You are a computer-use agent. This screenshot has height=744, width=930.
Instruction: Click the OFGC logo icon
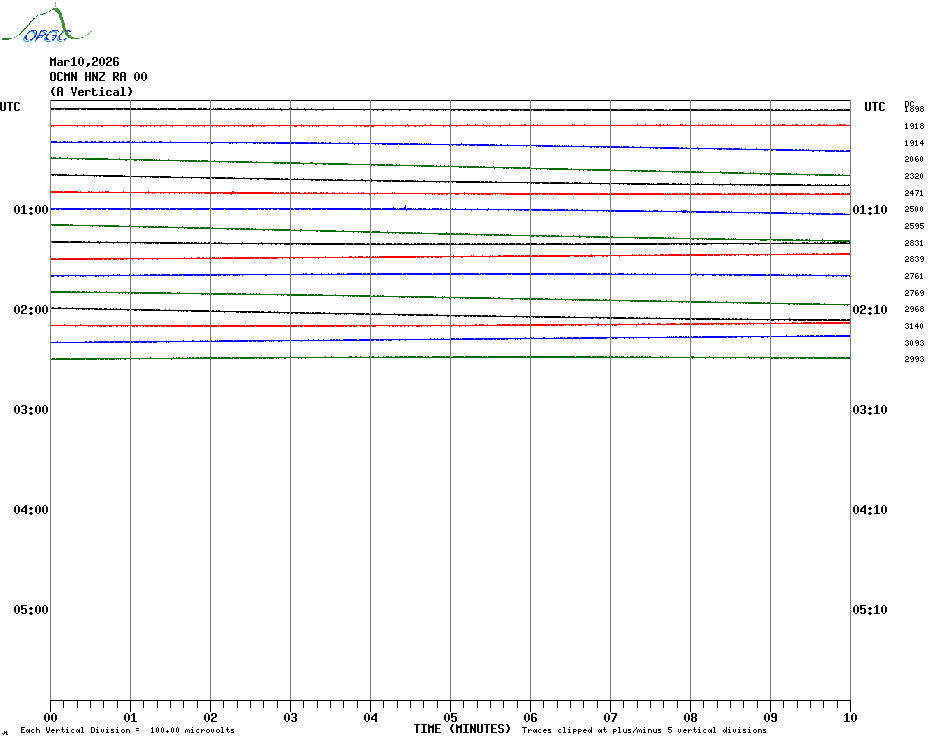coord(47,24)
